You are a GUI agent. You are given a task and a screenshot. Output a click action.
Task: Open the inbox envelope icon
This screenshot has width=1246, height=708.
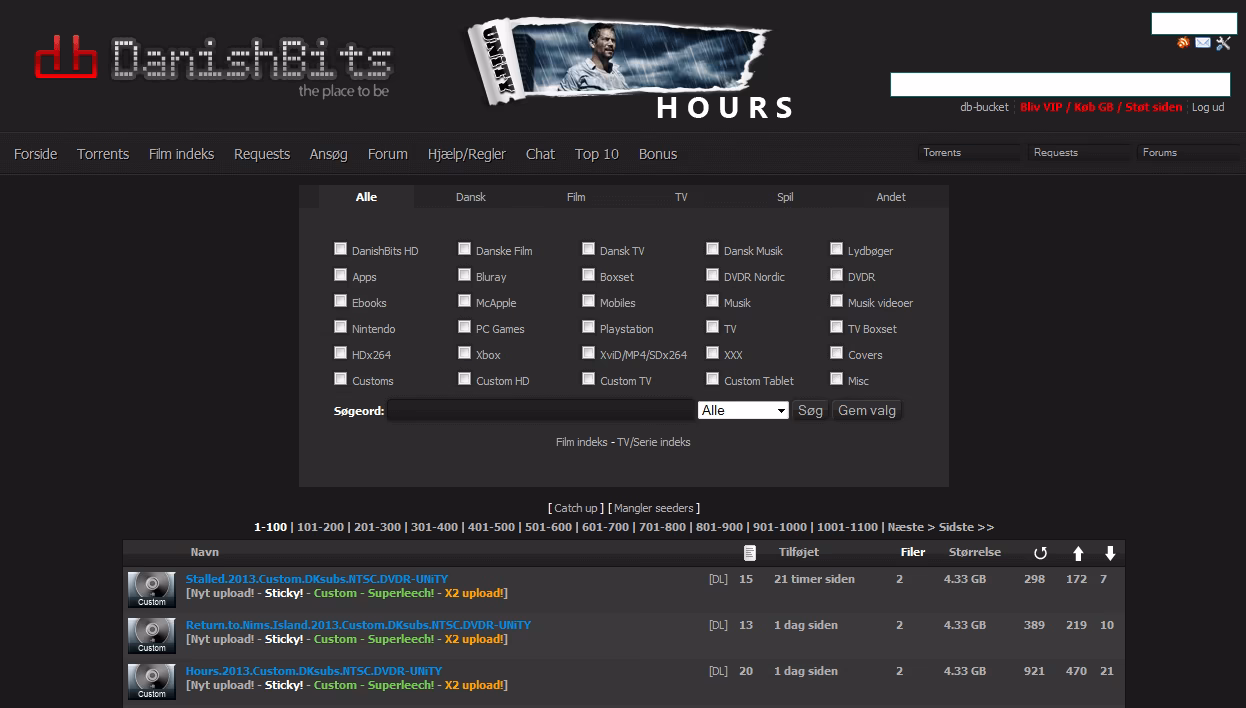tap(1203, 43)
